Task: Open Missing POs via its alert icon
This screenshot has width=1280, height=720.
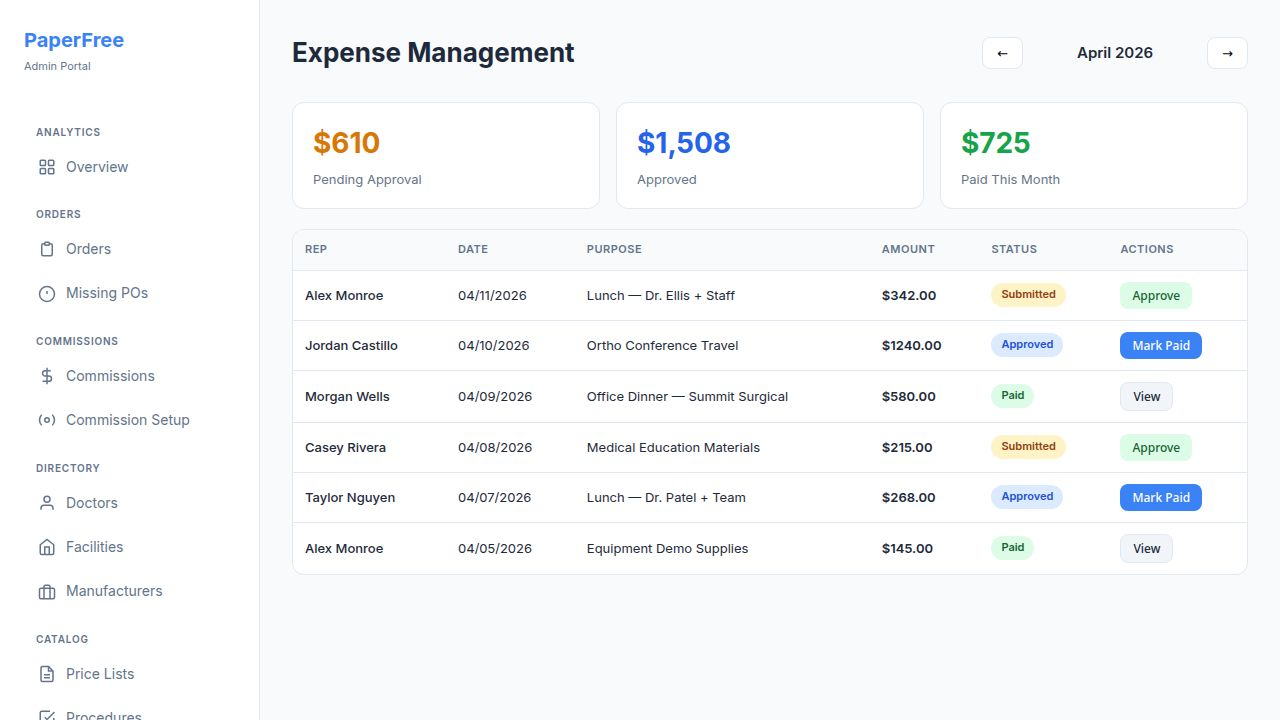Action: pos(47,292)
